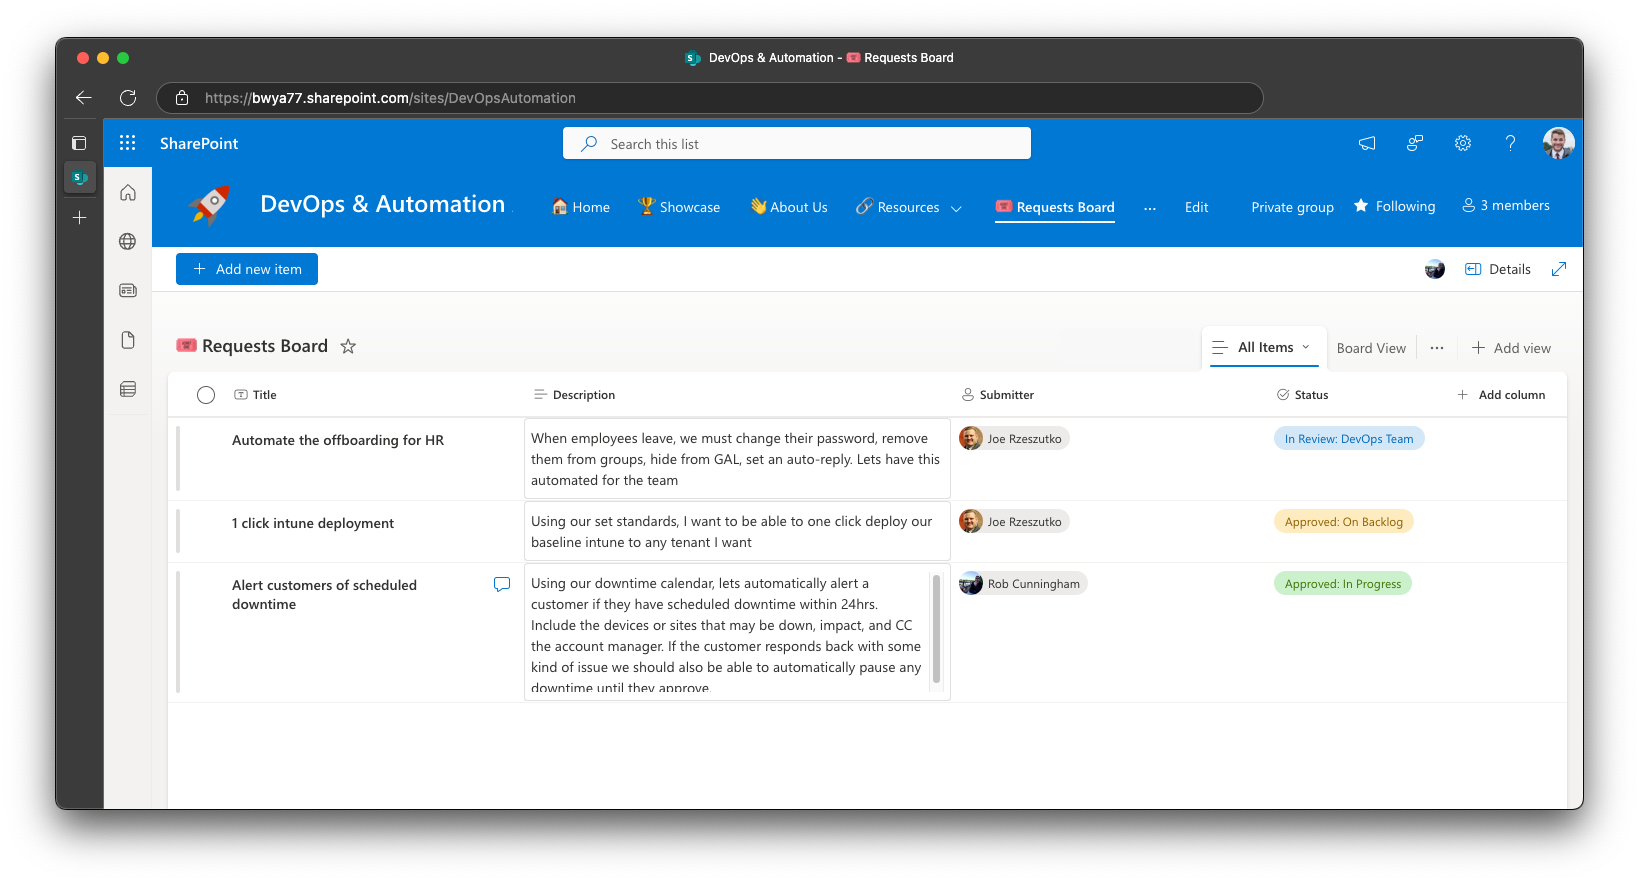Open Automate the offboarding for HR item

point(338,440)
